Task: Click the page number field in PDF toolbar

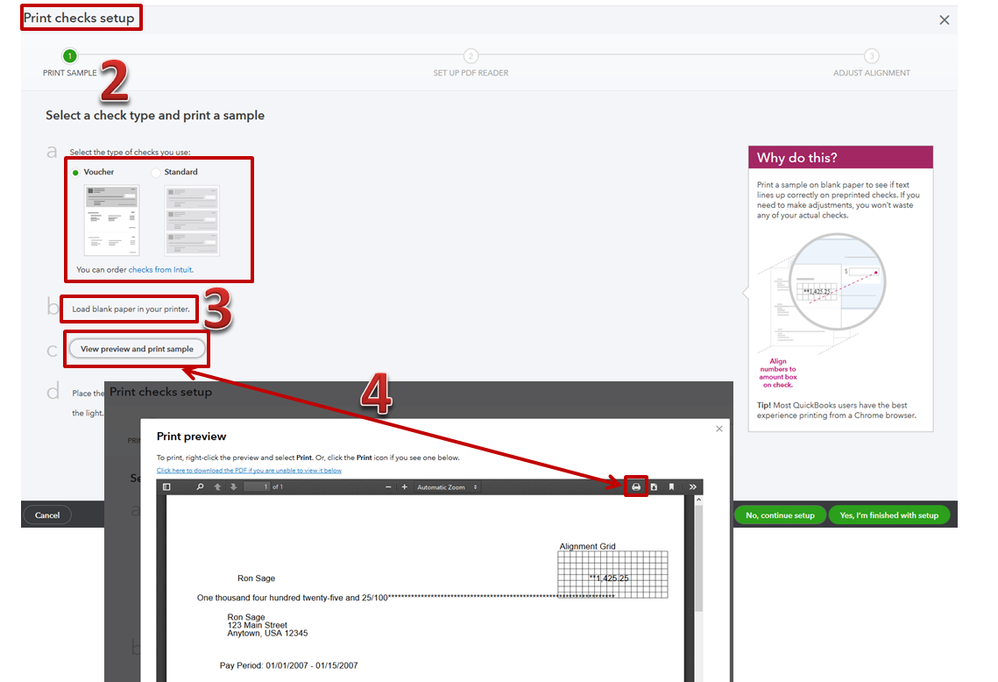Action: 258,487
